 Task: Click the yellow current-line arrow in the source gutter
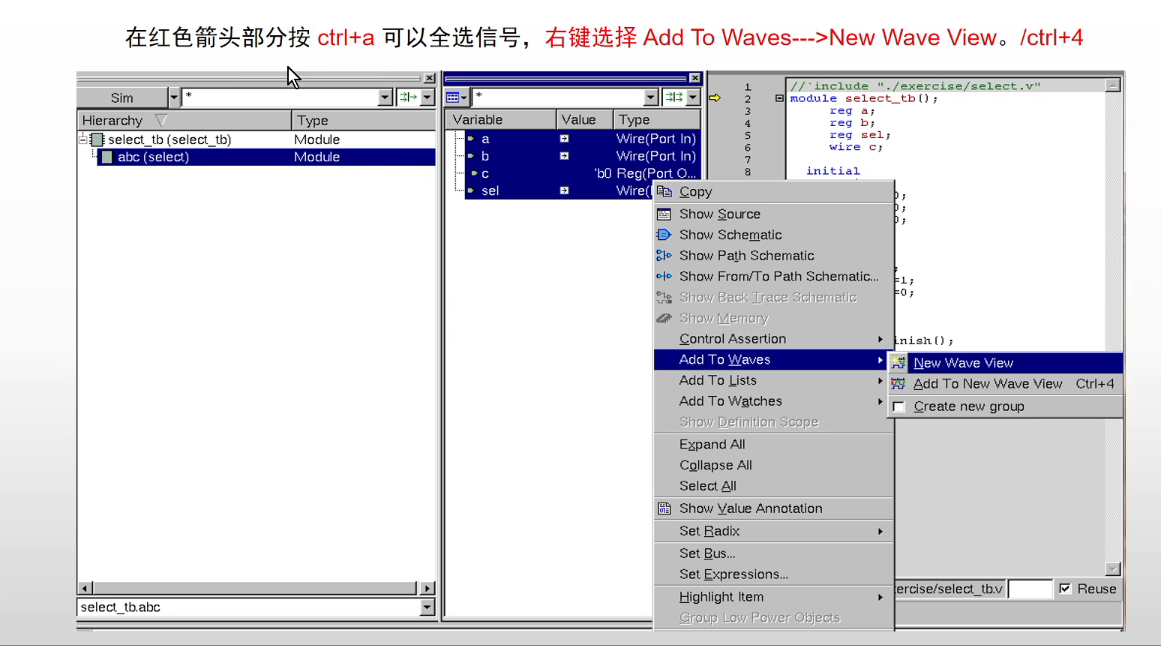[x=715, y=98]
